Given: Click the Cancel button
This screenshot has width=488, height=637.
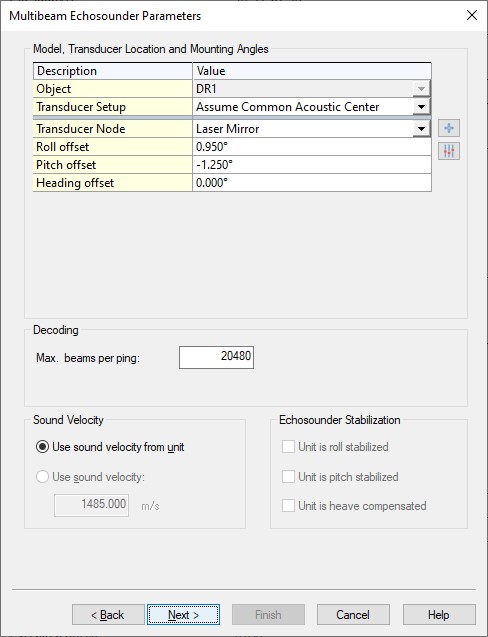Looking at the screenshot, I should [353, 615].
